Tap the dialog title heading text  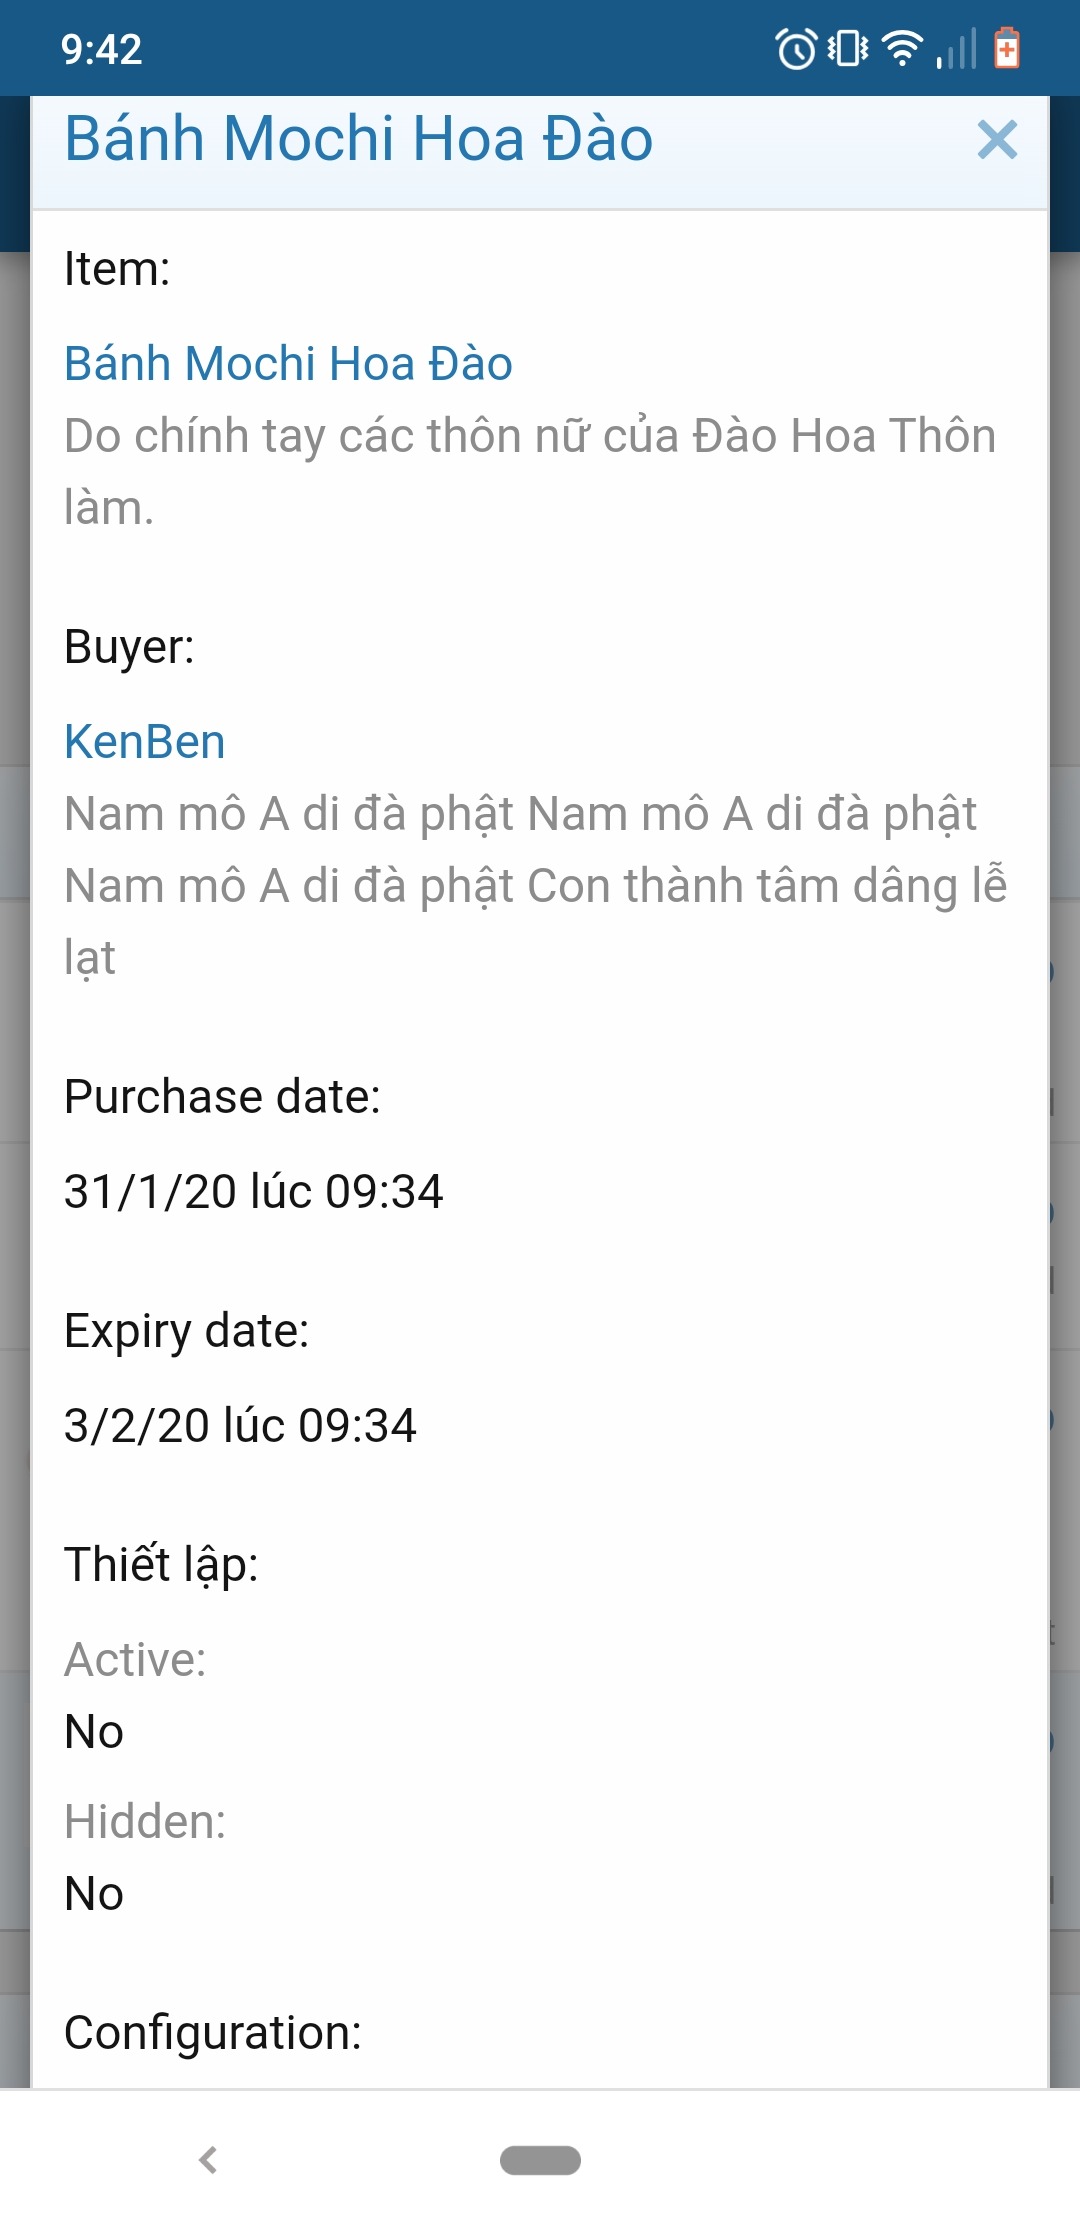(x=359, y=138)
